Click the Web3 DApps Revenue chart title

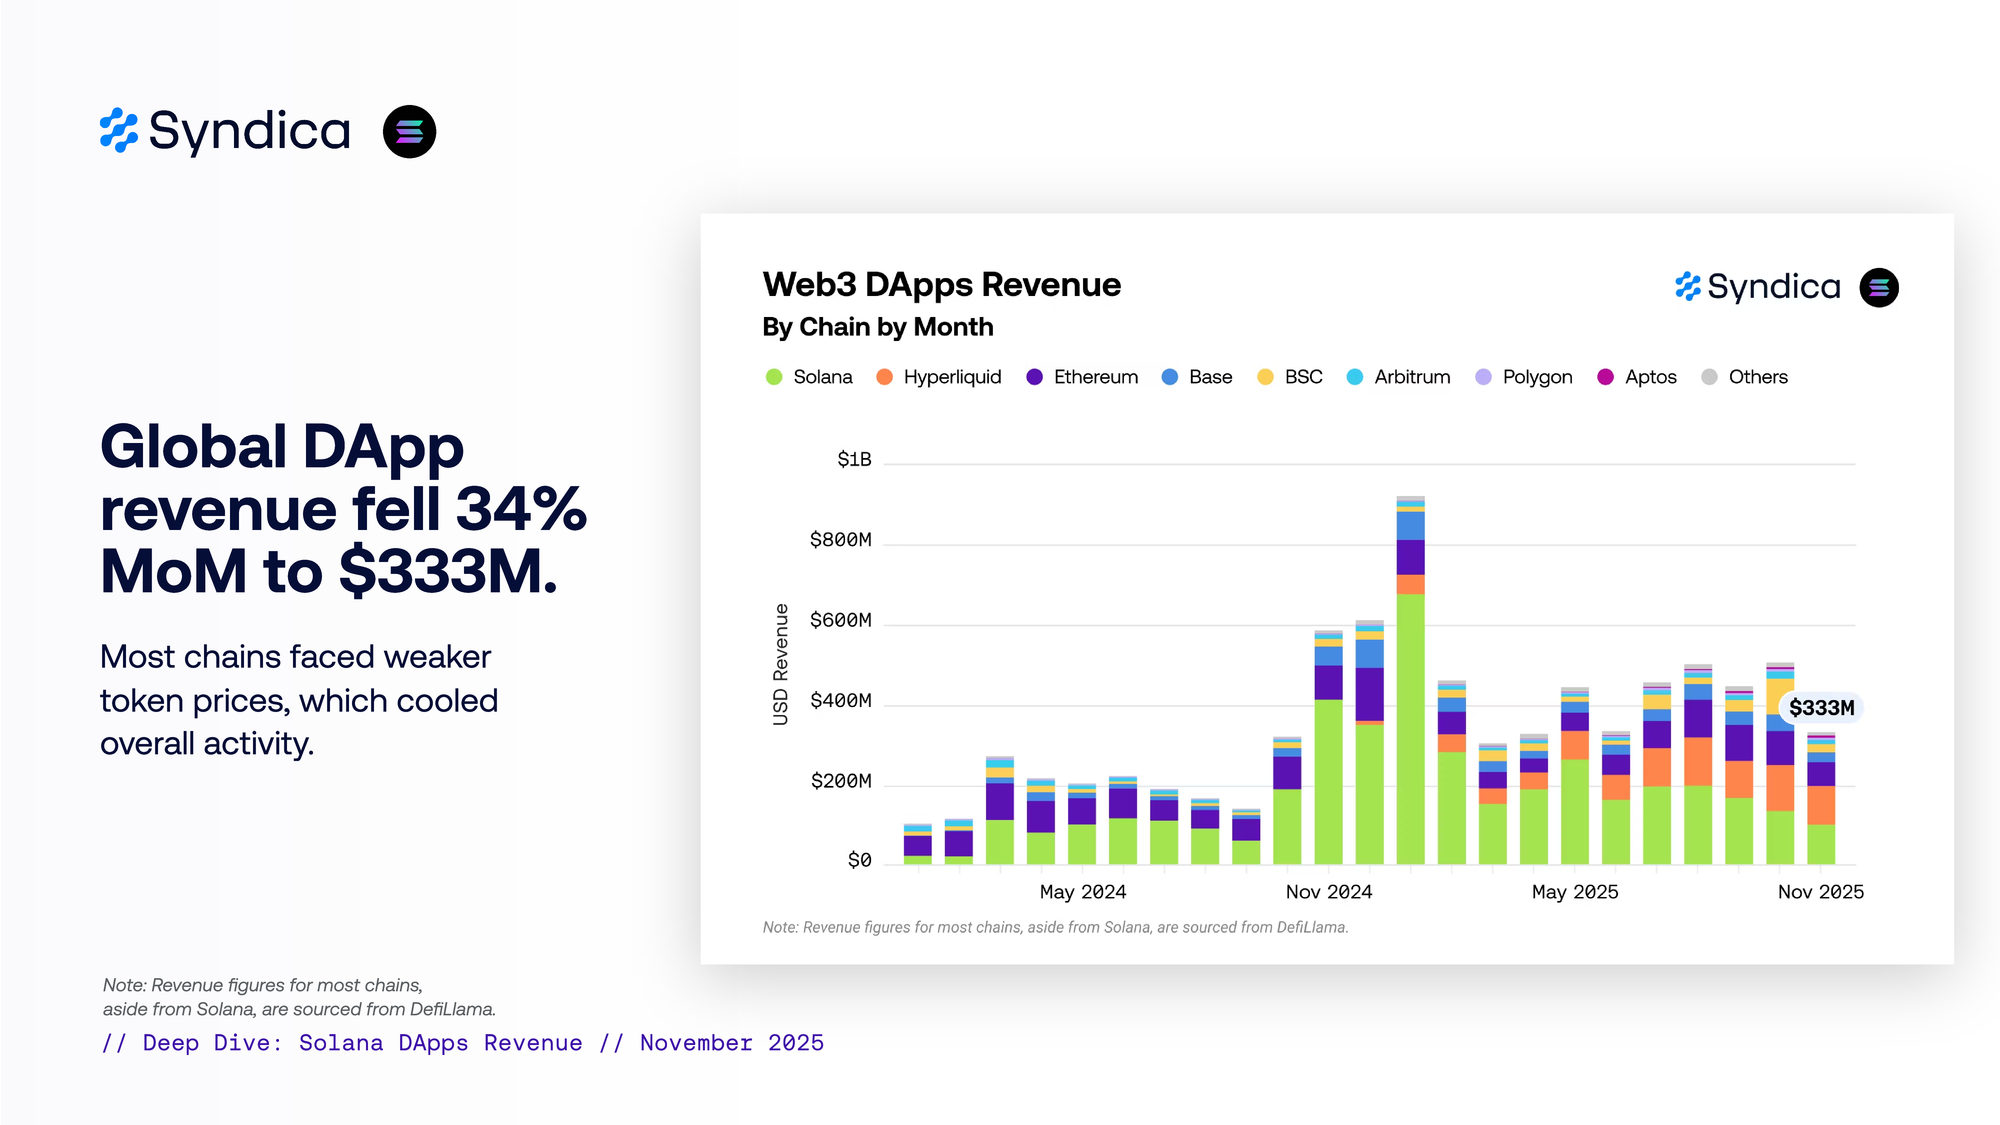(941, 285)
